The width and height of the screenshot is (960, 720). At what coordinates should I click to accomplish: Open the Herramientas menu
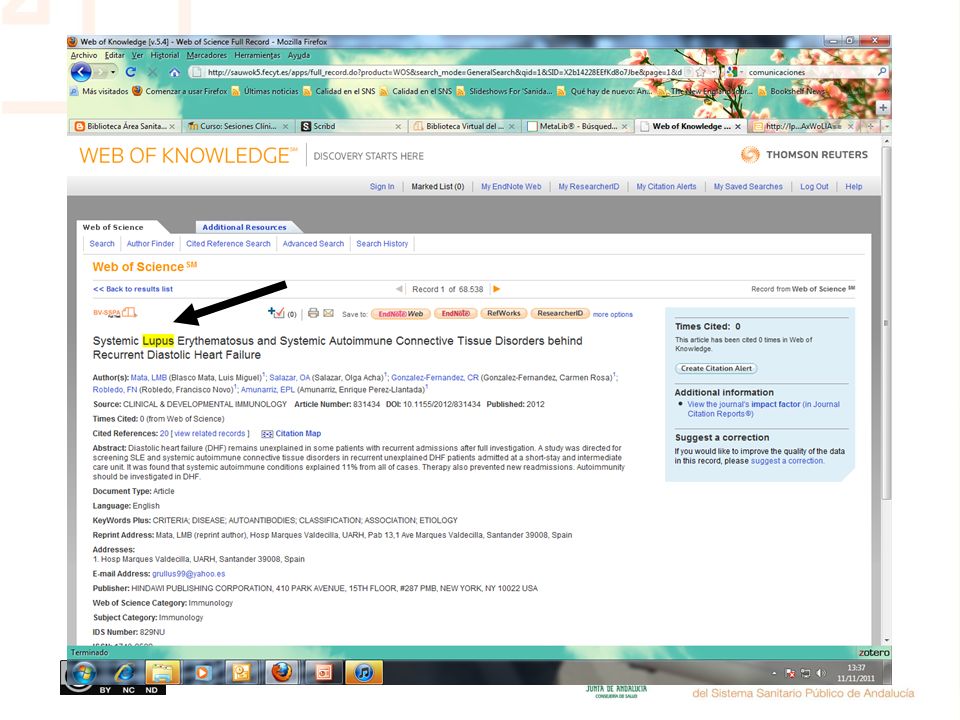(257, 55)
